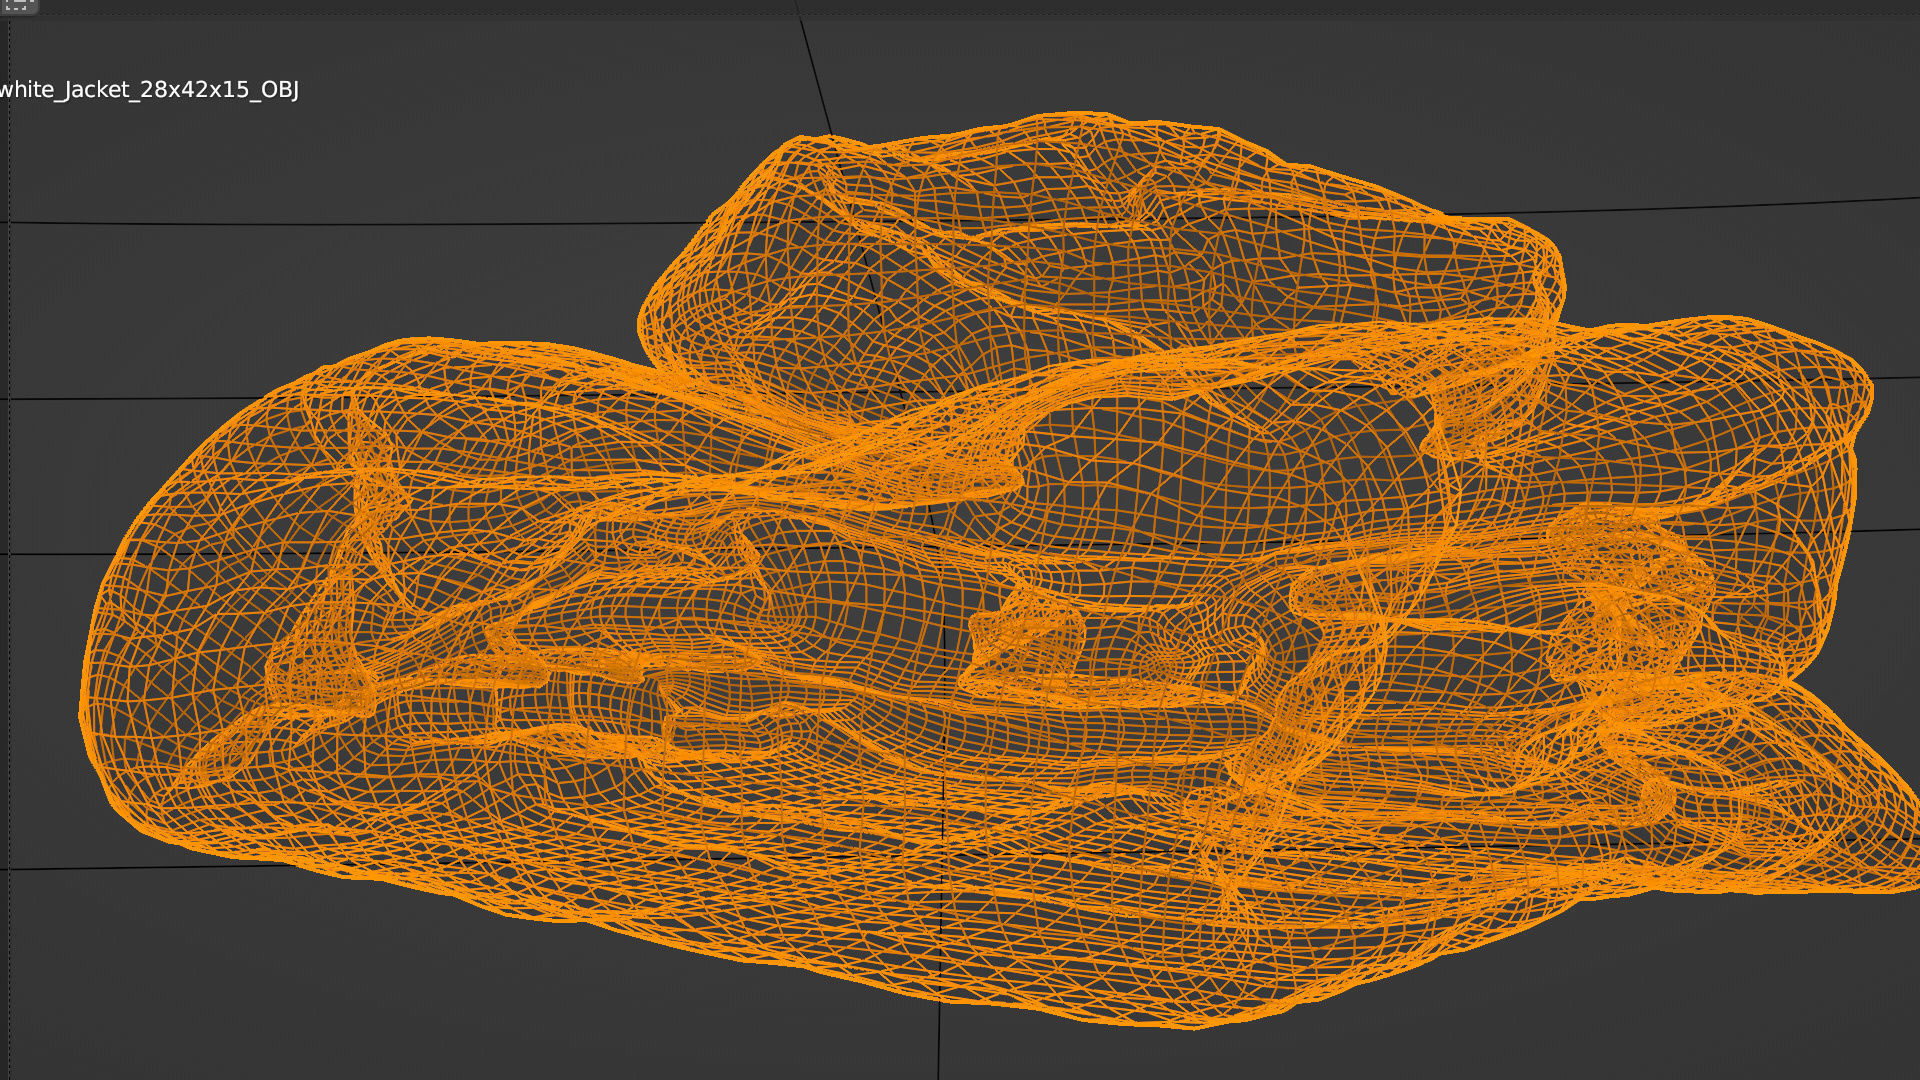
Task: Click the diagonal grid line at top of viewport
Action: tap(814, 70)
